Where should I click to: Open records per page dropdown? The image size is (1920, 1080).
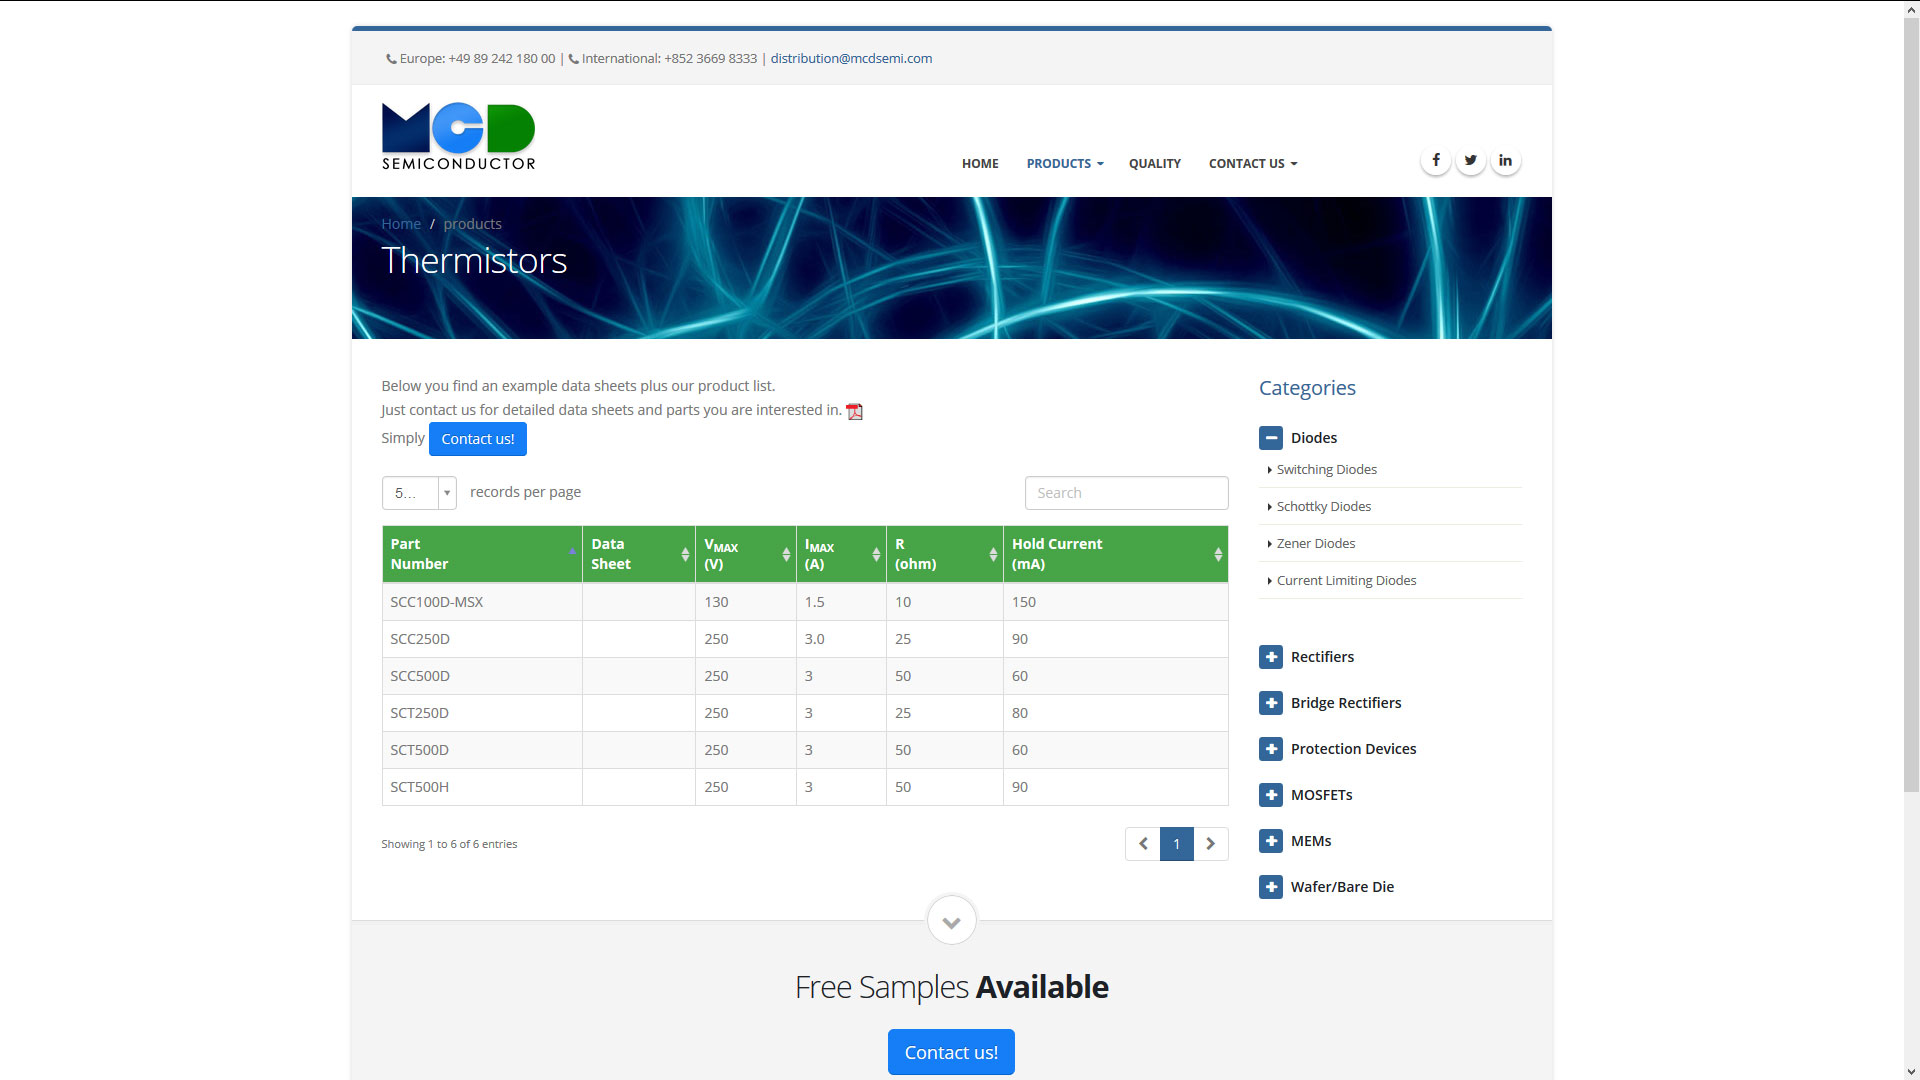click(419, 493)
